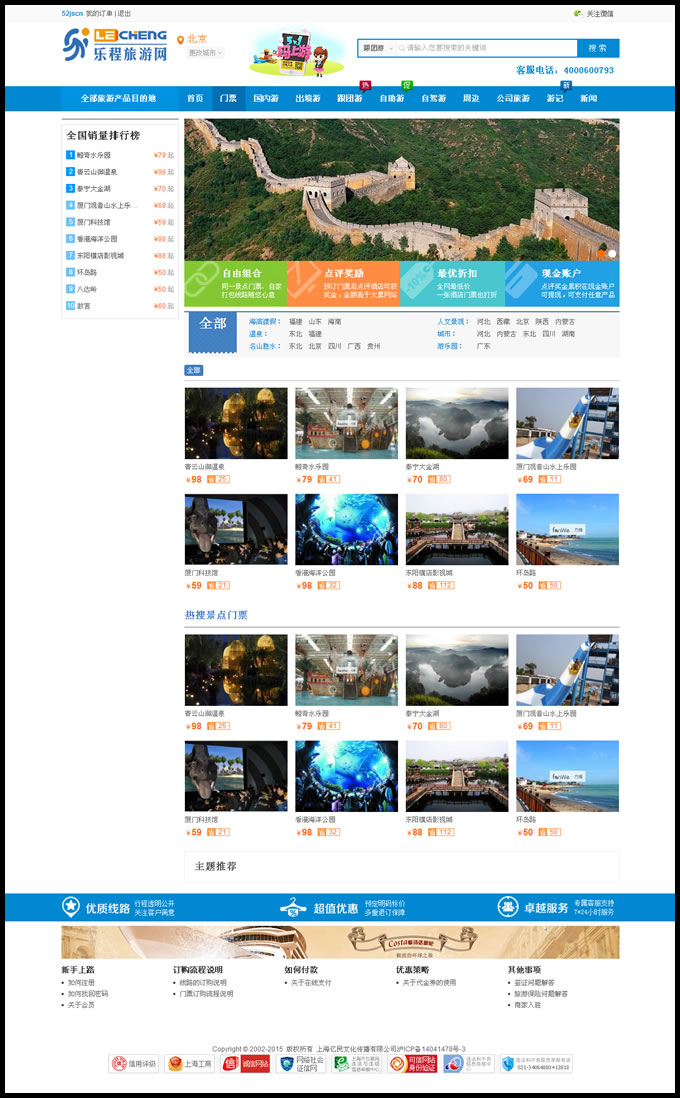Screen dimensions: 680x1098
Task: Select 贵州 in the 名山胜水 filter row
Action: 374,346
